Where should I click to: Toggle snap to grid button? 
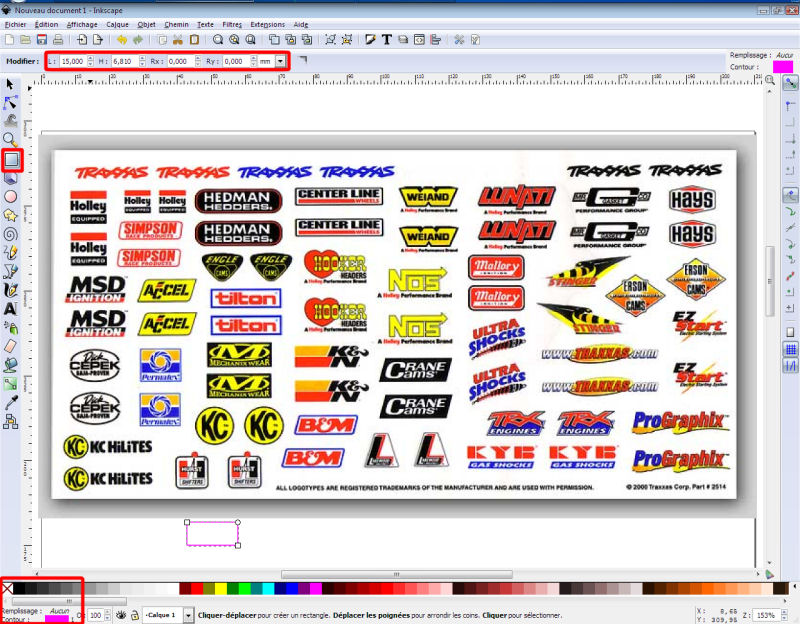click(x=790, y=350)
